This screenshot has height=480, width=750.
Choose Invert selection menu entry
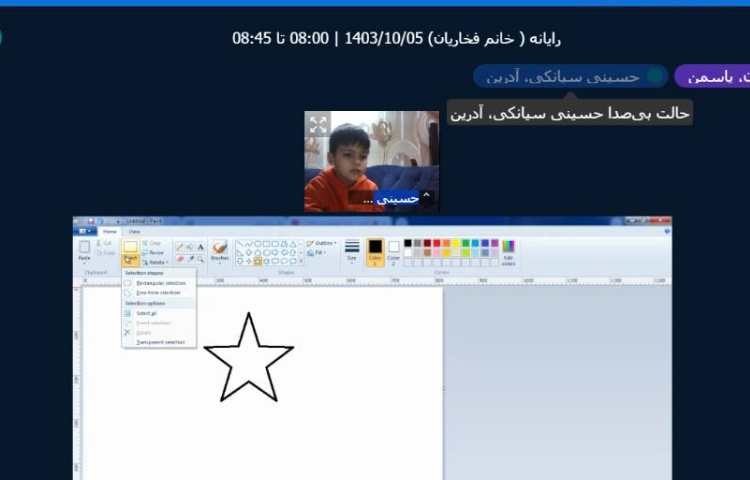click(159, 323)
